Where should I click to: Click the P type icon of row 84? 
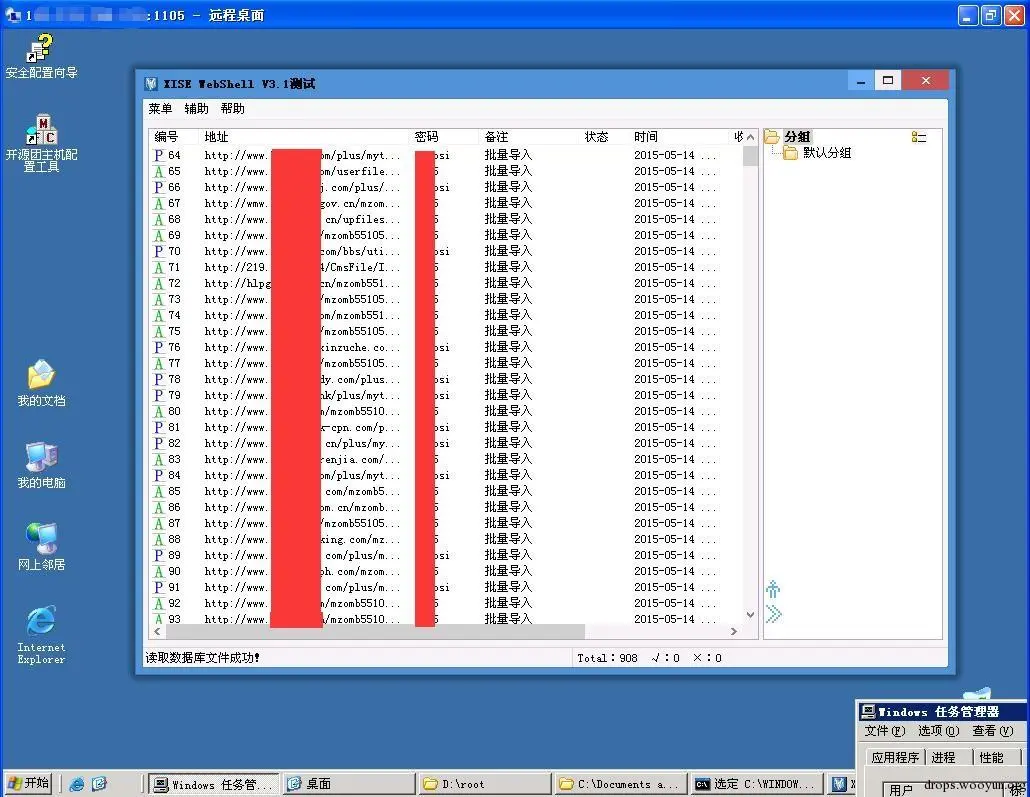coord(159,475)
